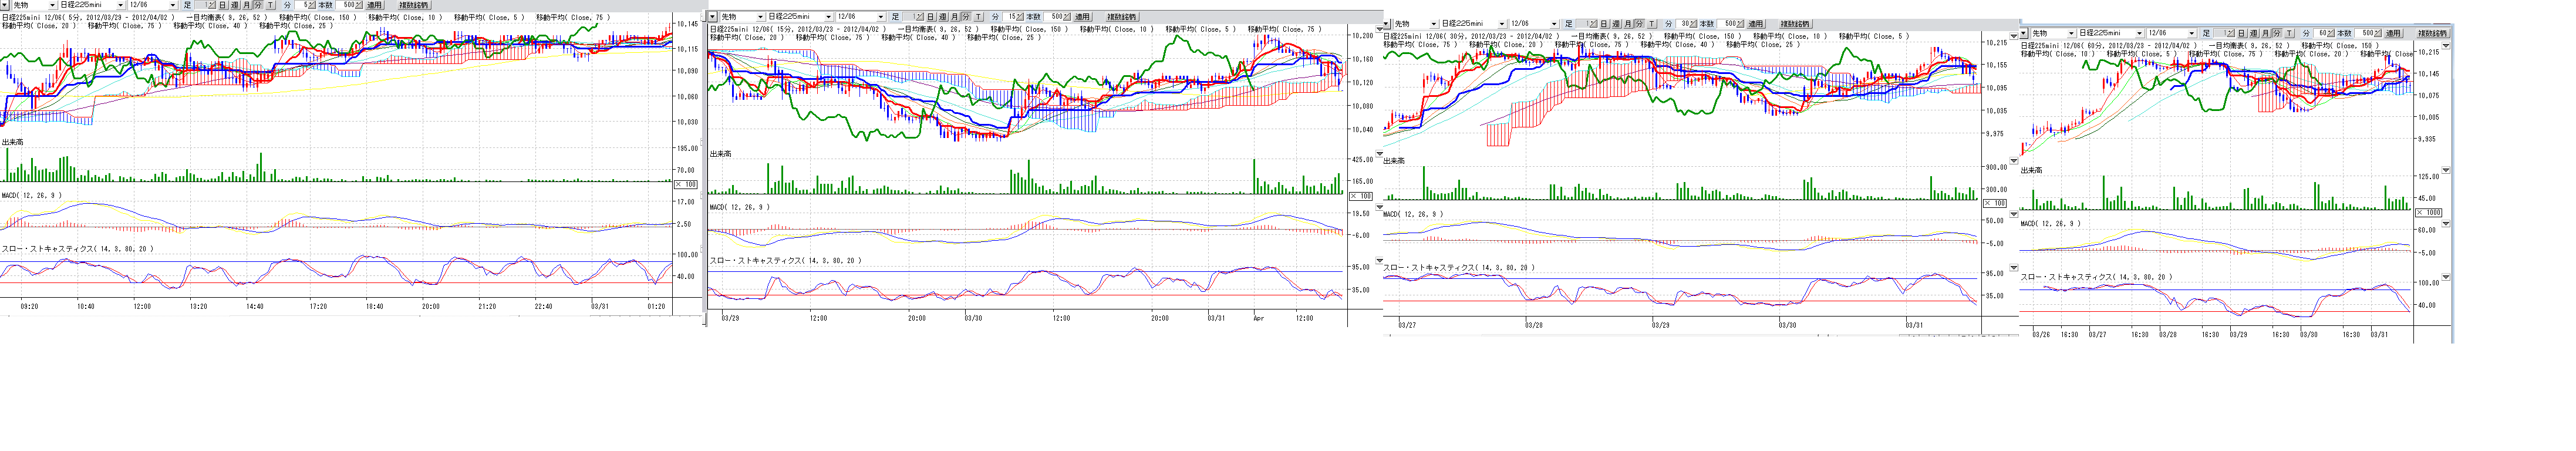Expand 日経225mini symbol dropdown in 15-minute chart
This screenshot has height=451, width=2576.
(828, 17)
